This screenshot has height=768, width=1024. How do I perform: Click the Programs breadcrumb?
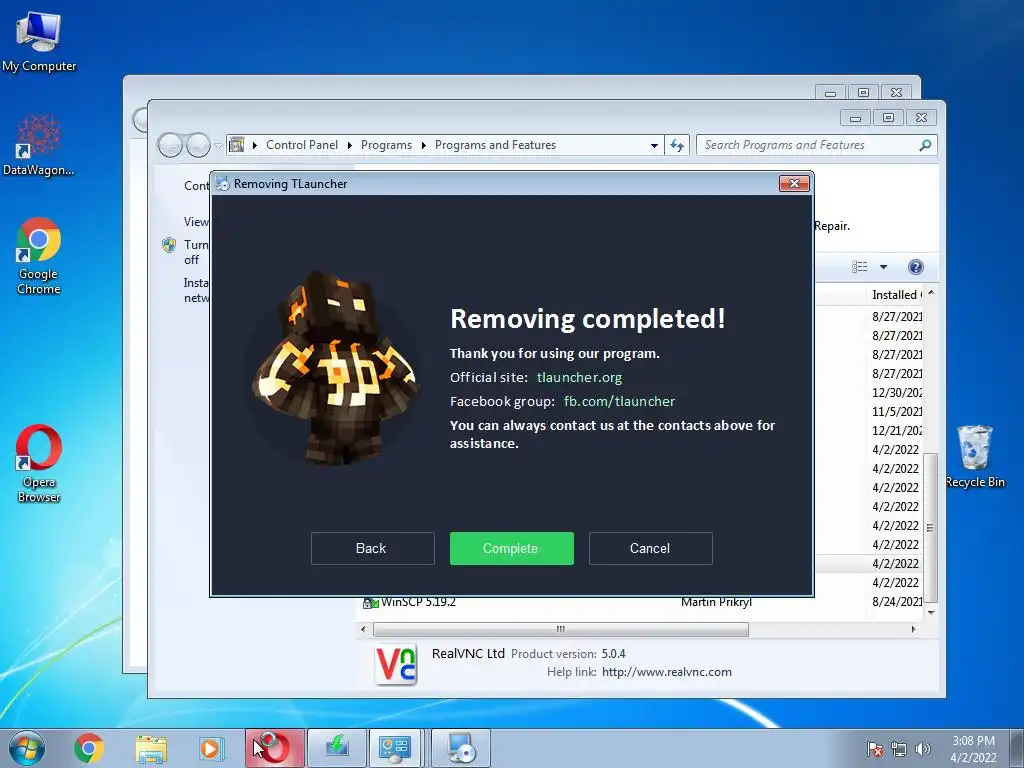(x=386, y=145)
